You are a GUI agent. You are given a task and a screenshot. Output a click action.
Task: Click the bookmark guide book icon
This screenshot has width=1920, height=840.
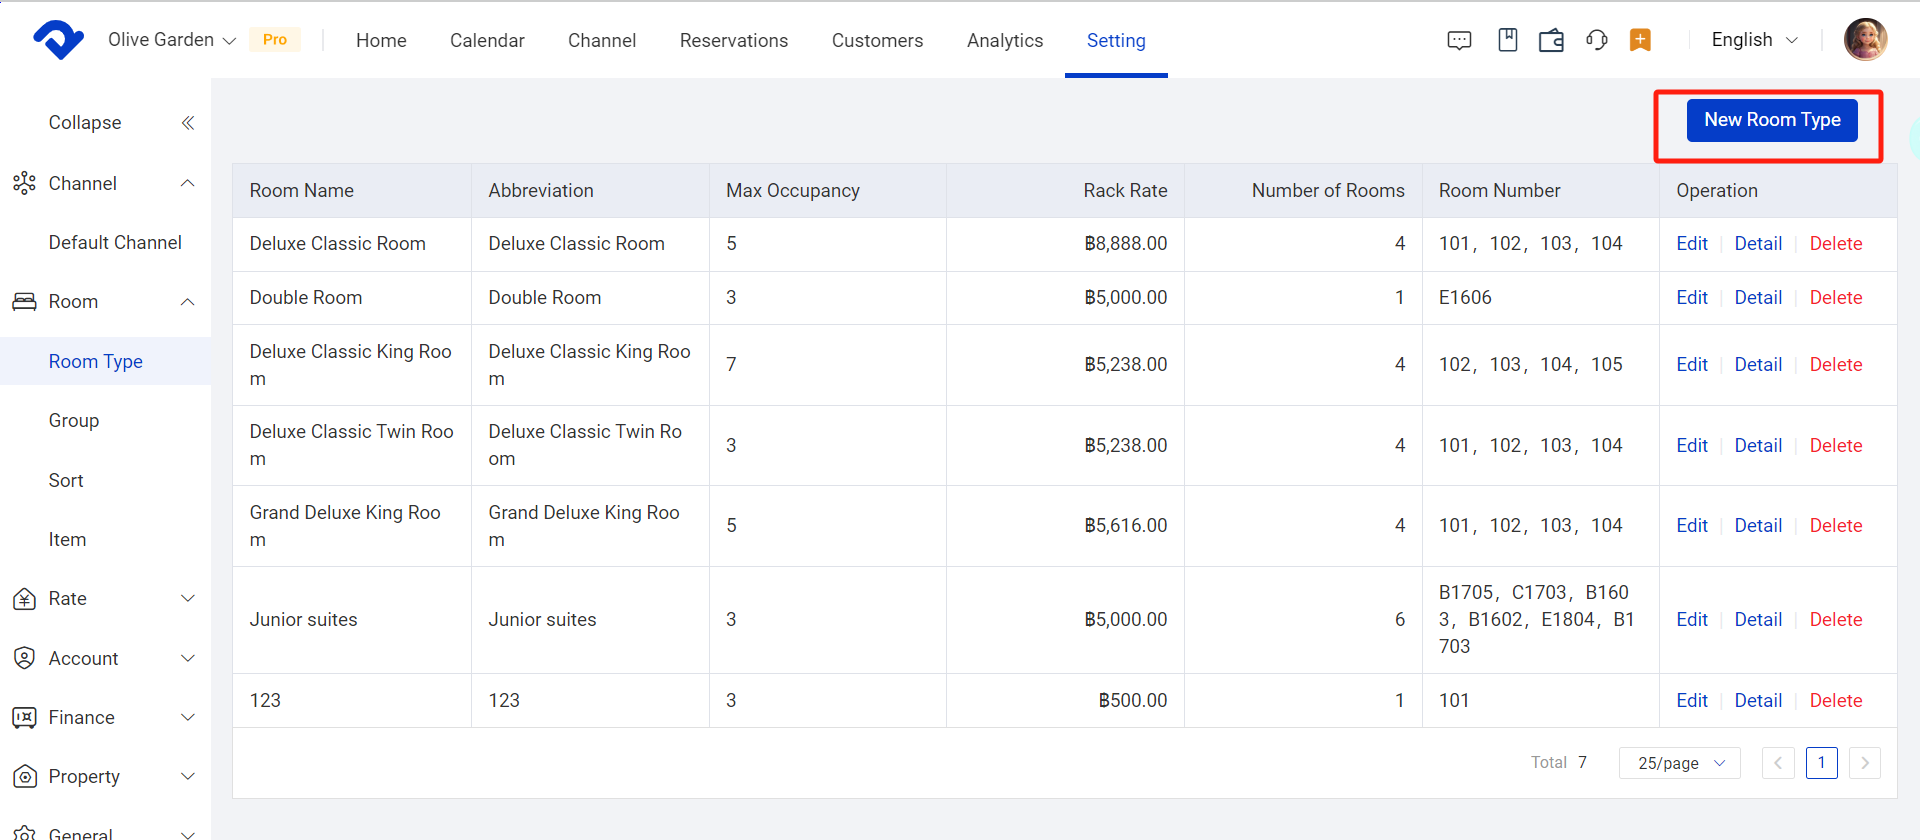point(1507,40)
